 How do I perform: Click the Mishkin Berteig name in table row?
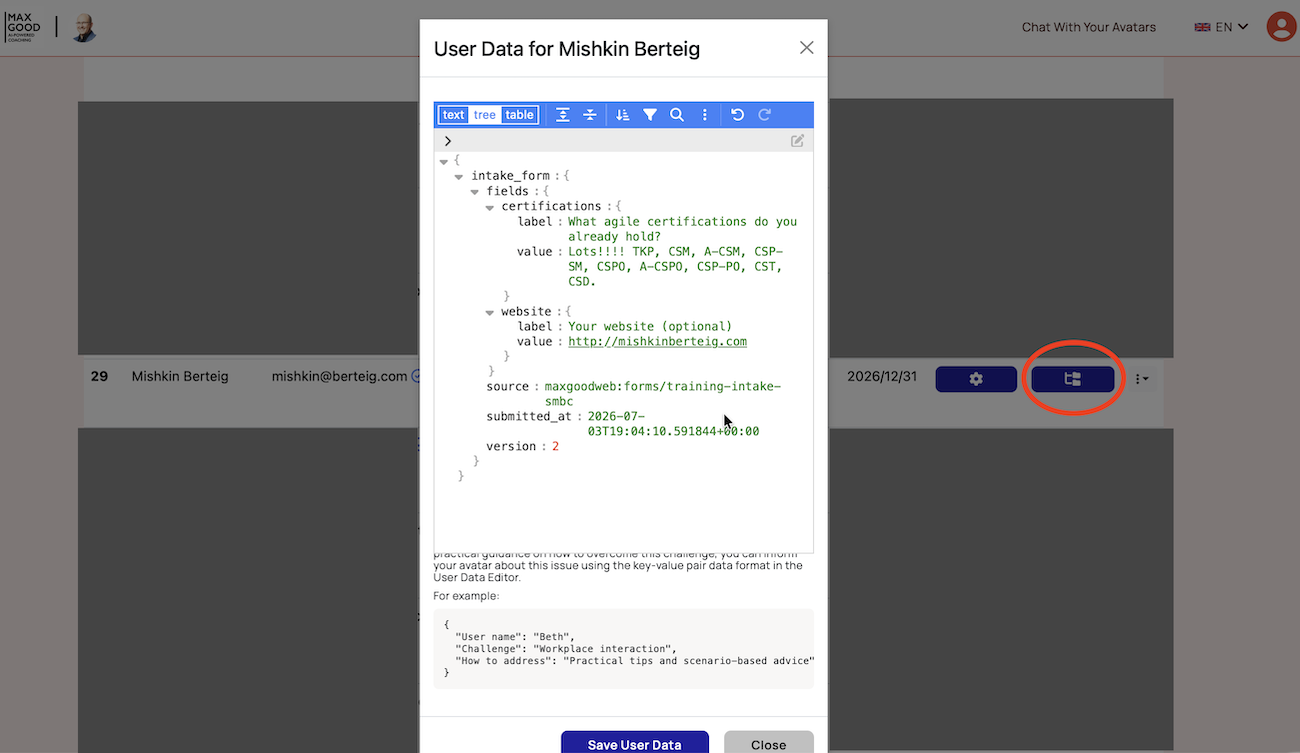180,377
